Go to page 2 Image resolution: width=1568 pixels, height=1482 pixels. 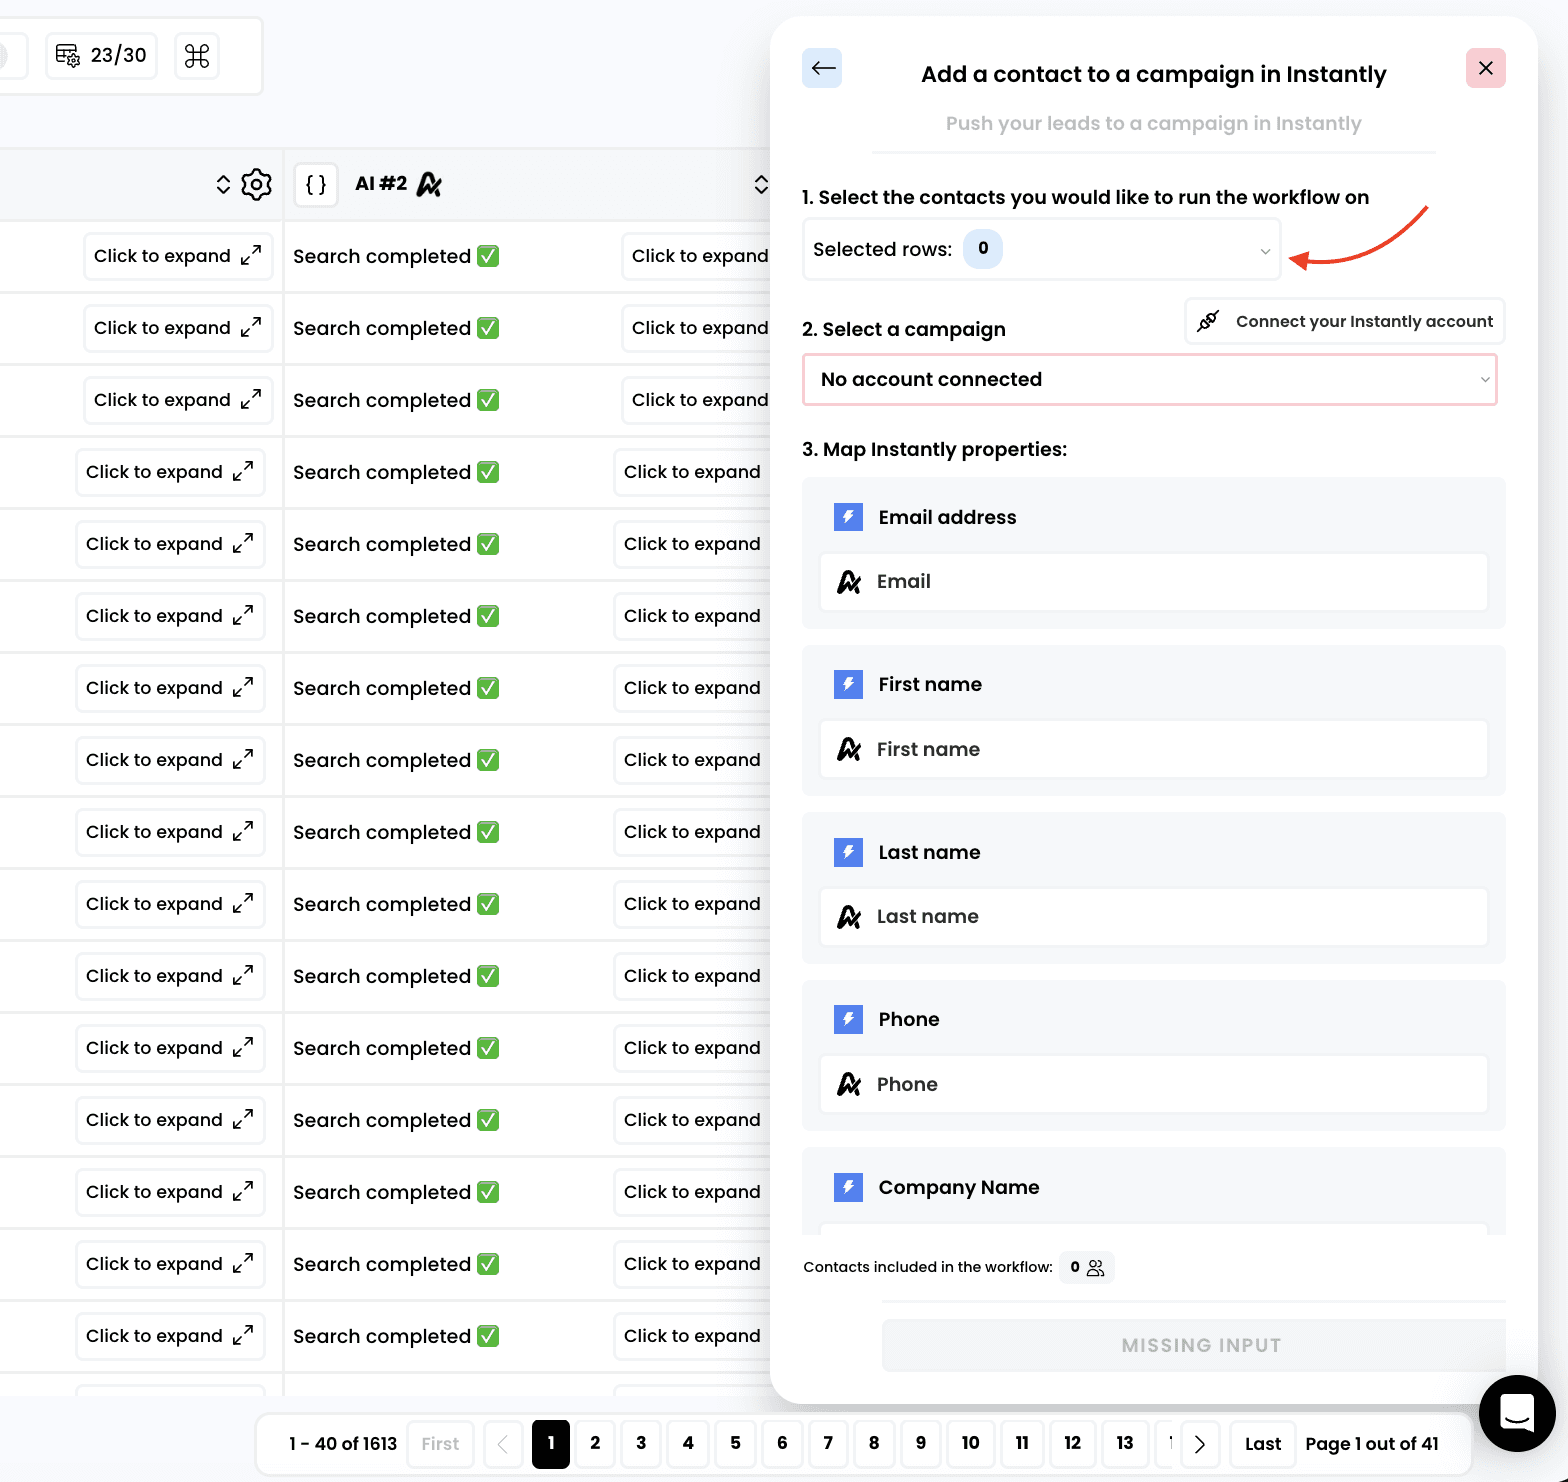(595, 1443)
